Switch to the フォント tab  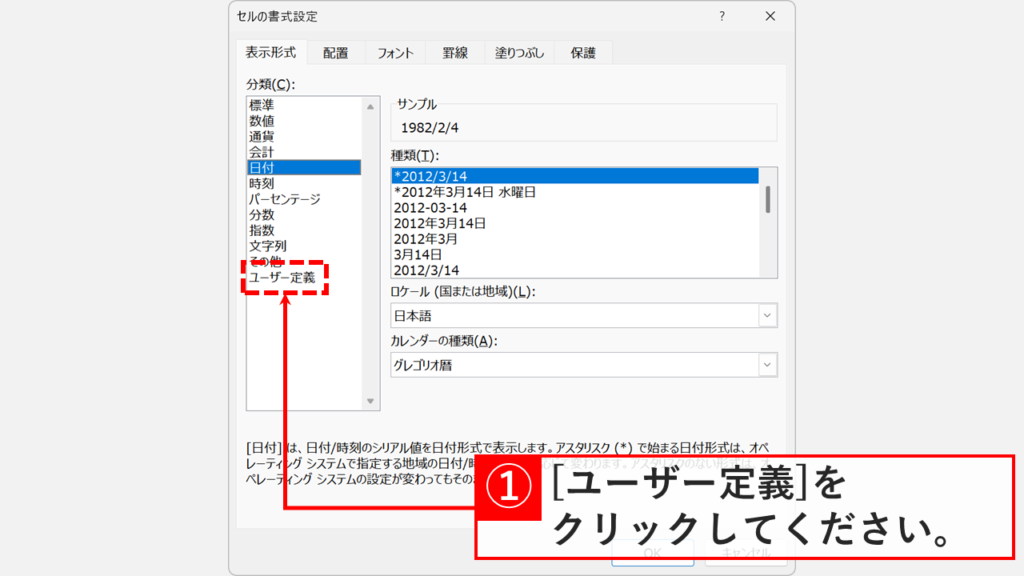pyautogui.click(x=396, y=51)
